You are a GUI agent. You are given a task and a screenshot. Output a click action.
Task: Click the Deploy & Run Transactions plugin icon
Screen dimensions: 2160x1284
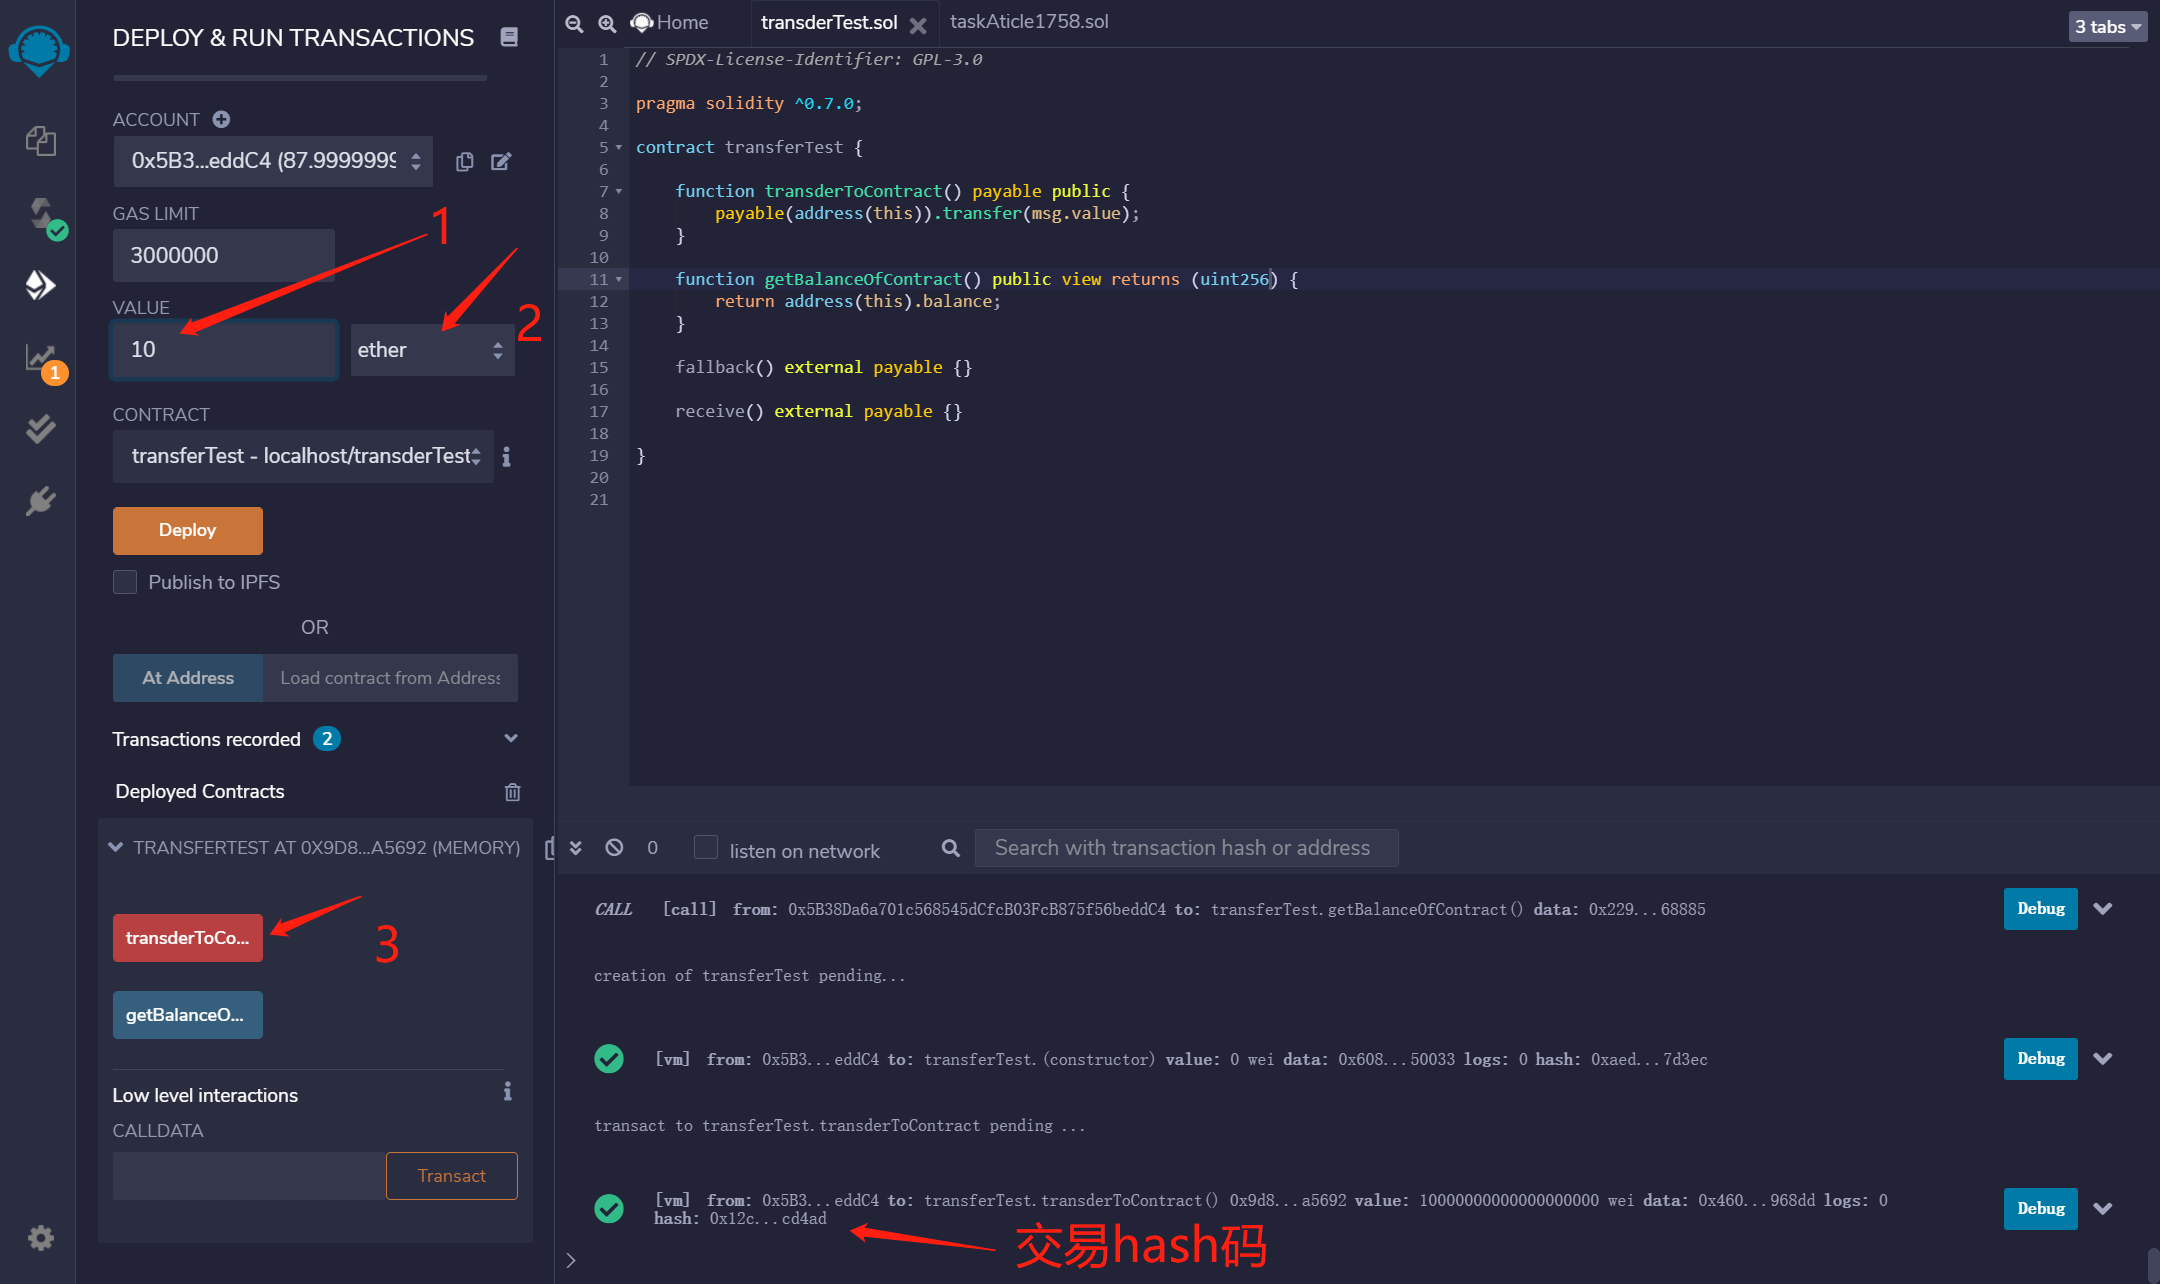pyautogui.click(x=41, y=284)
